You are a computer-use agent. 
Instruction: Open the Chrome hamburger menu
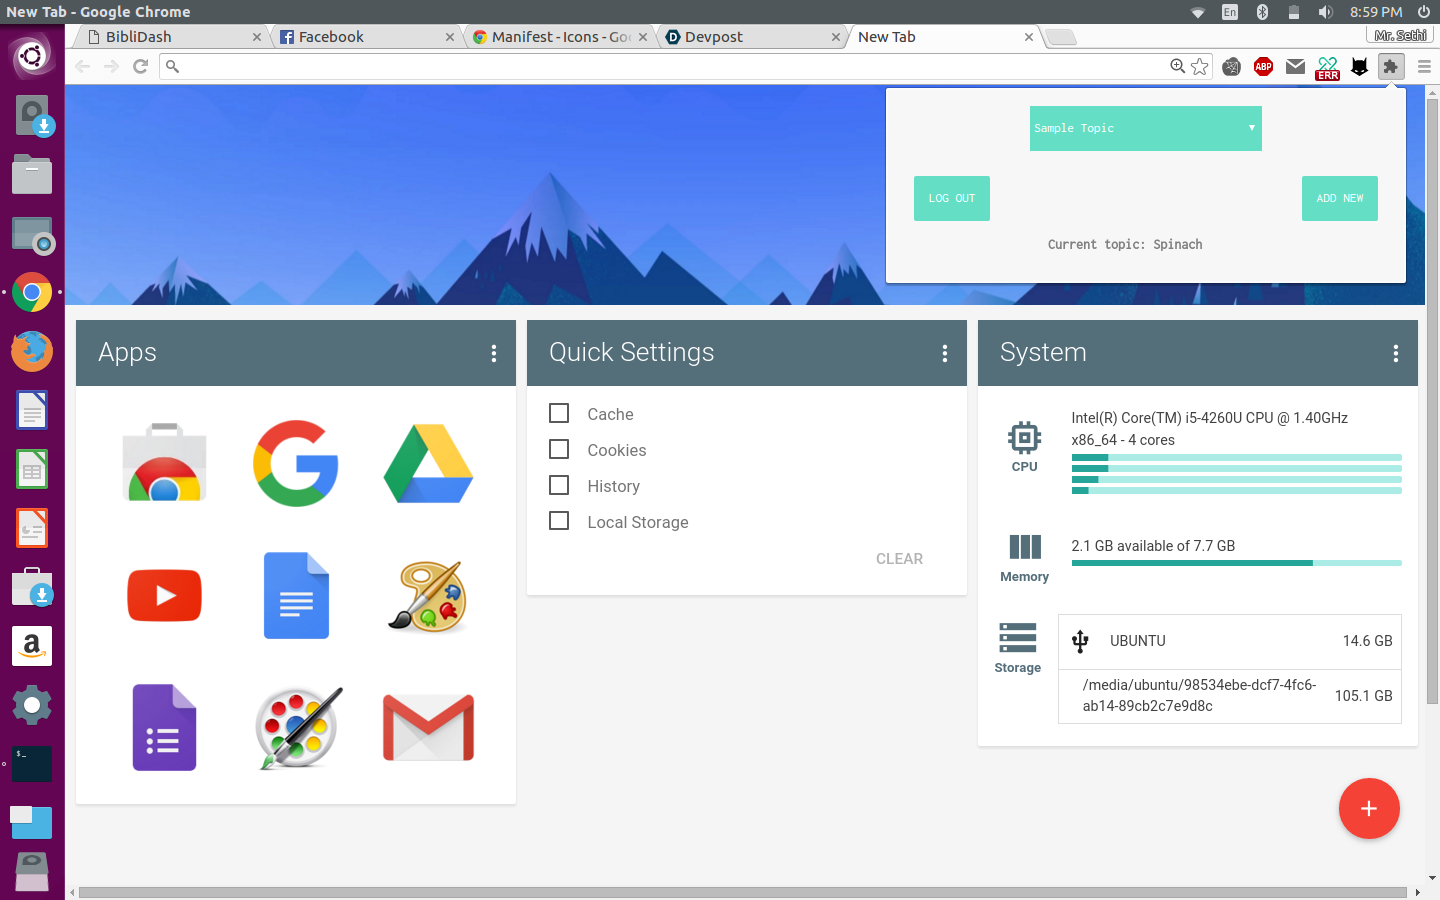point(1424,66)
